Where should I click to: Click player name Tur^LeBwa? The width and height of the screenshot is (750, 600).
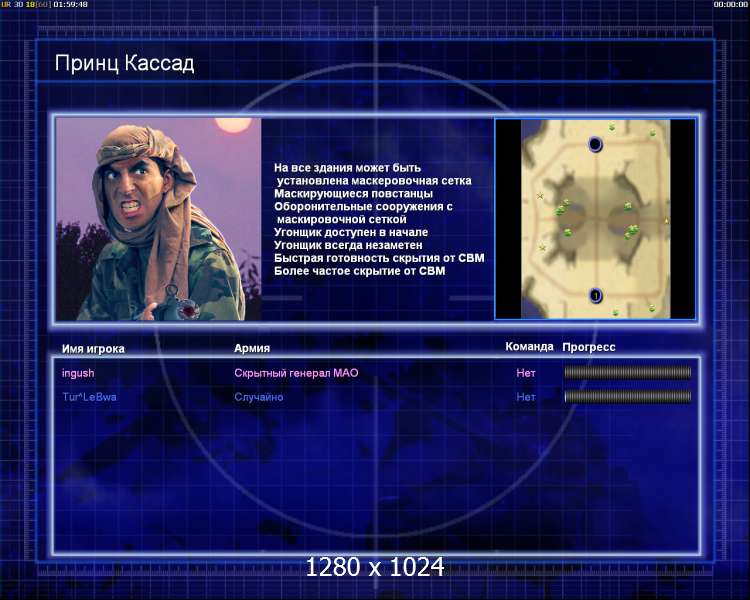[x=89, y=397]
